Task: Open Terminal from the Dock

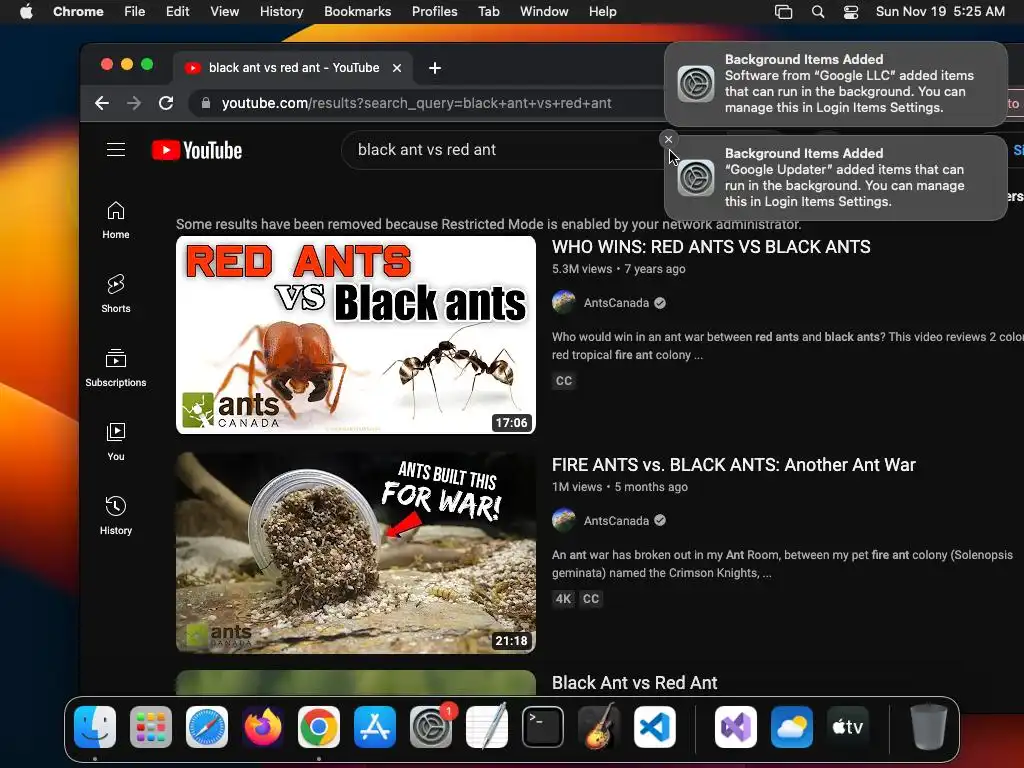Action: 543,727
